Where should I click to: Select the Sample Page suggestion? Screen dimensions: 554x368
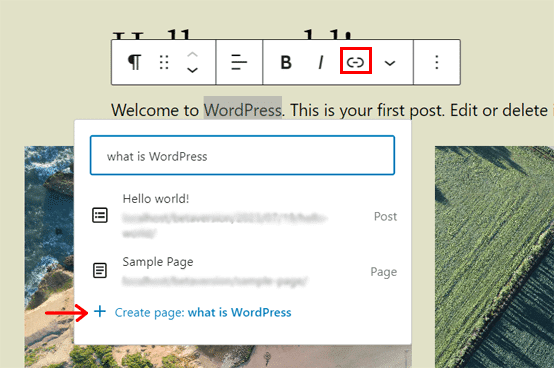(x=242, y=271)
